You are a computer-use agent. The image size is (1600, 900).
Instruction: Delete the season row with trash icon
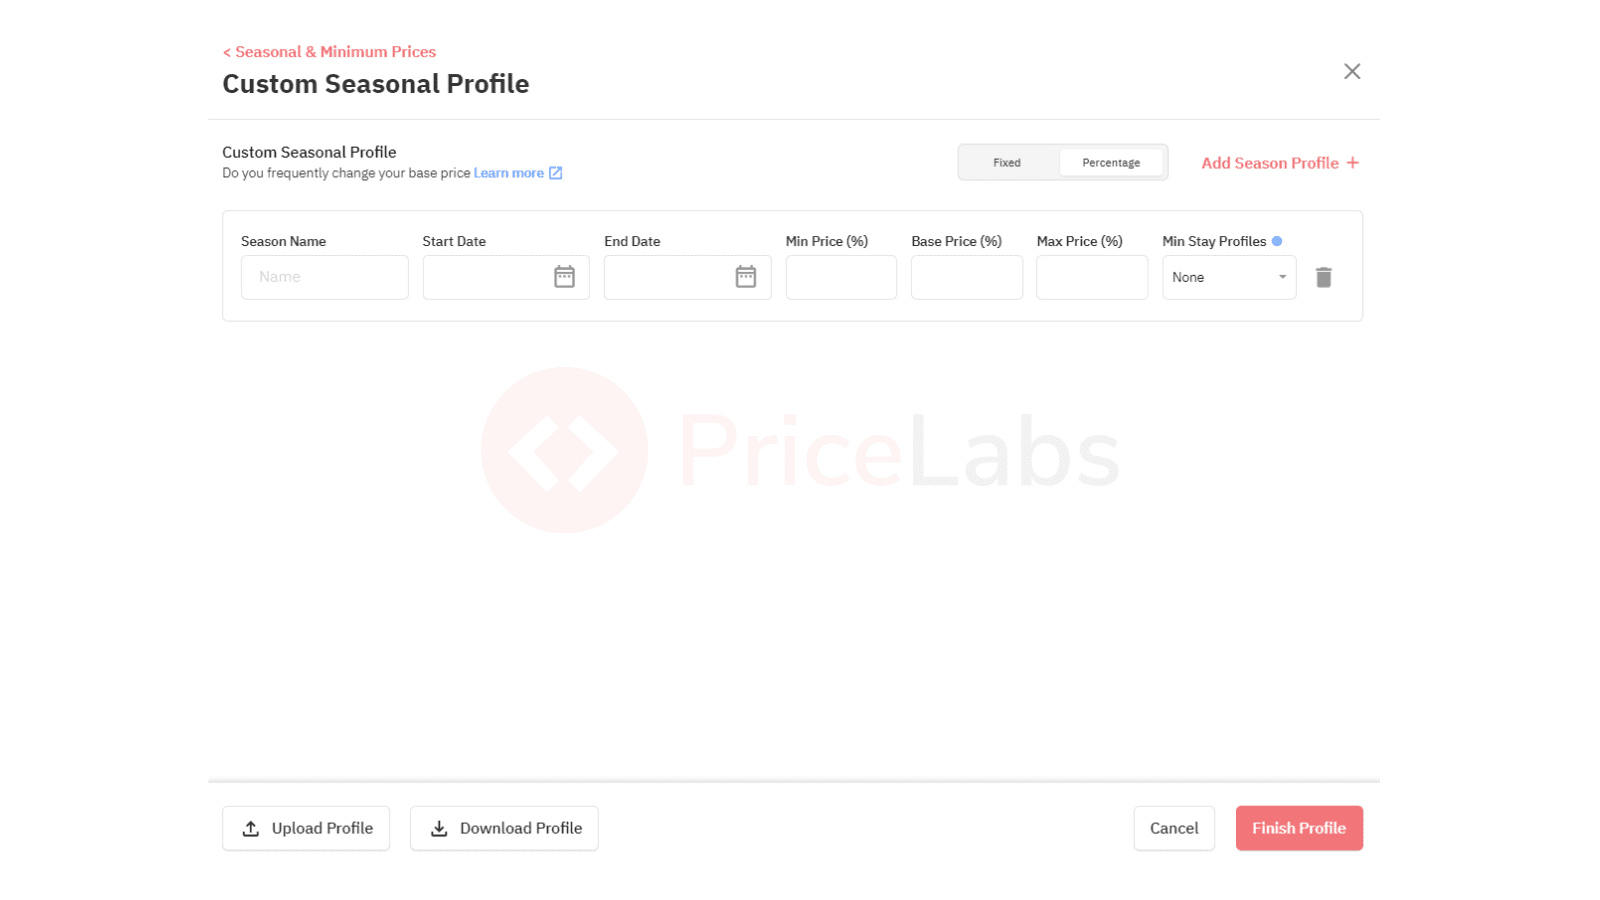[1324, 277]
